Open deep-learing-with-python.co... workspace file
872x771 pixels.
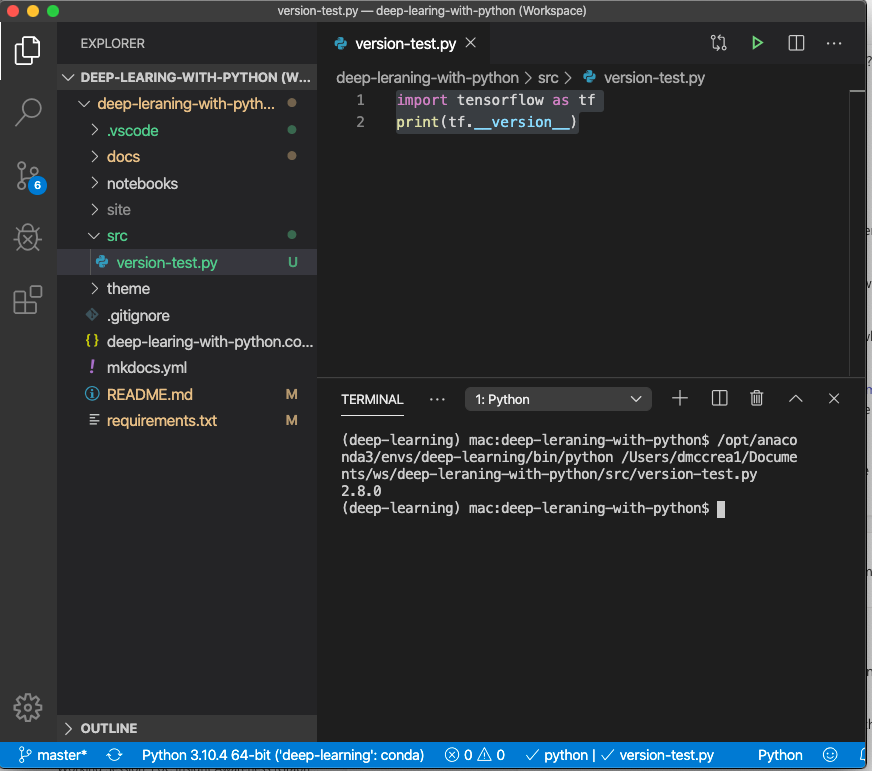(187, 341)
